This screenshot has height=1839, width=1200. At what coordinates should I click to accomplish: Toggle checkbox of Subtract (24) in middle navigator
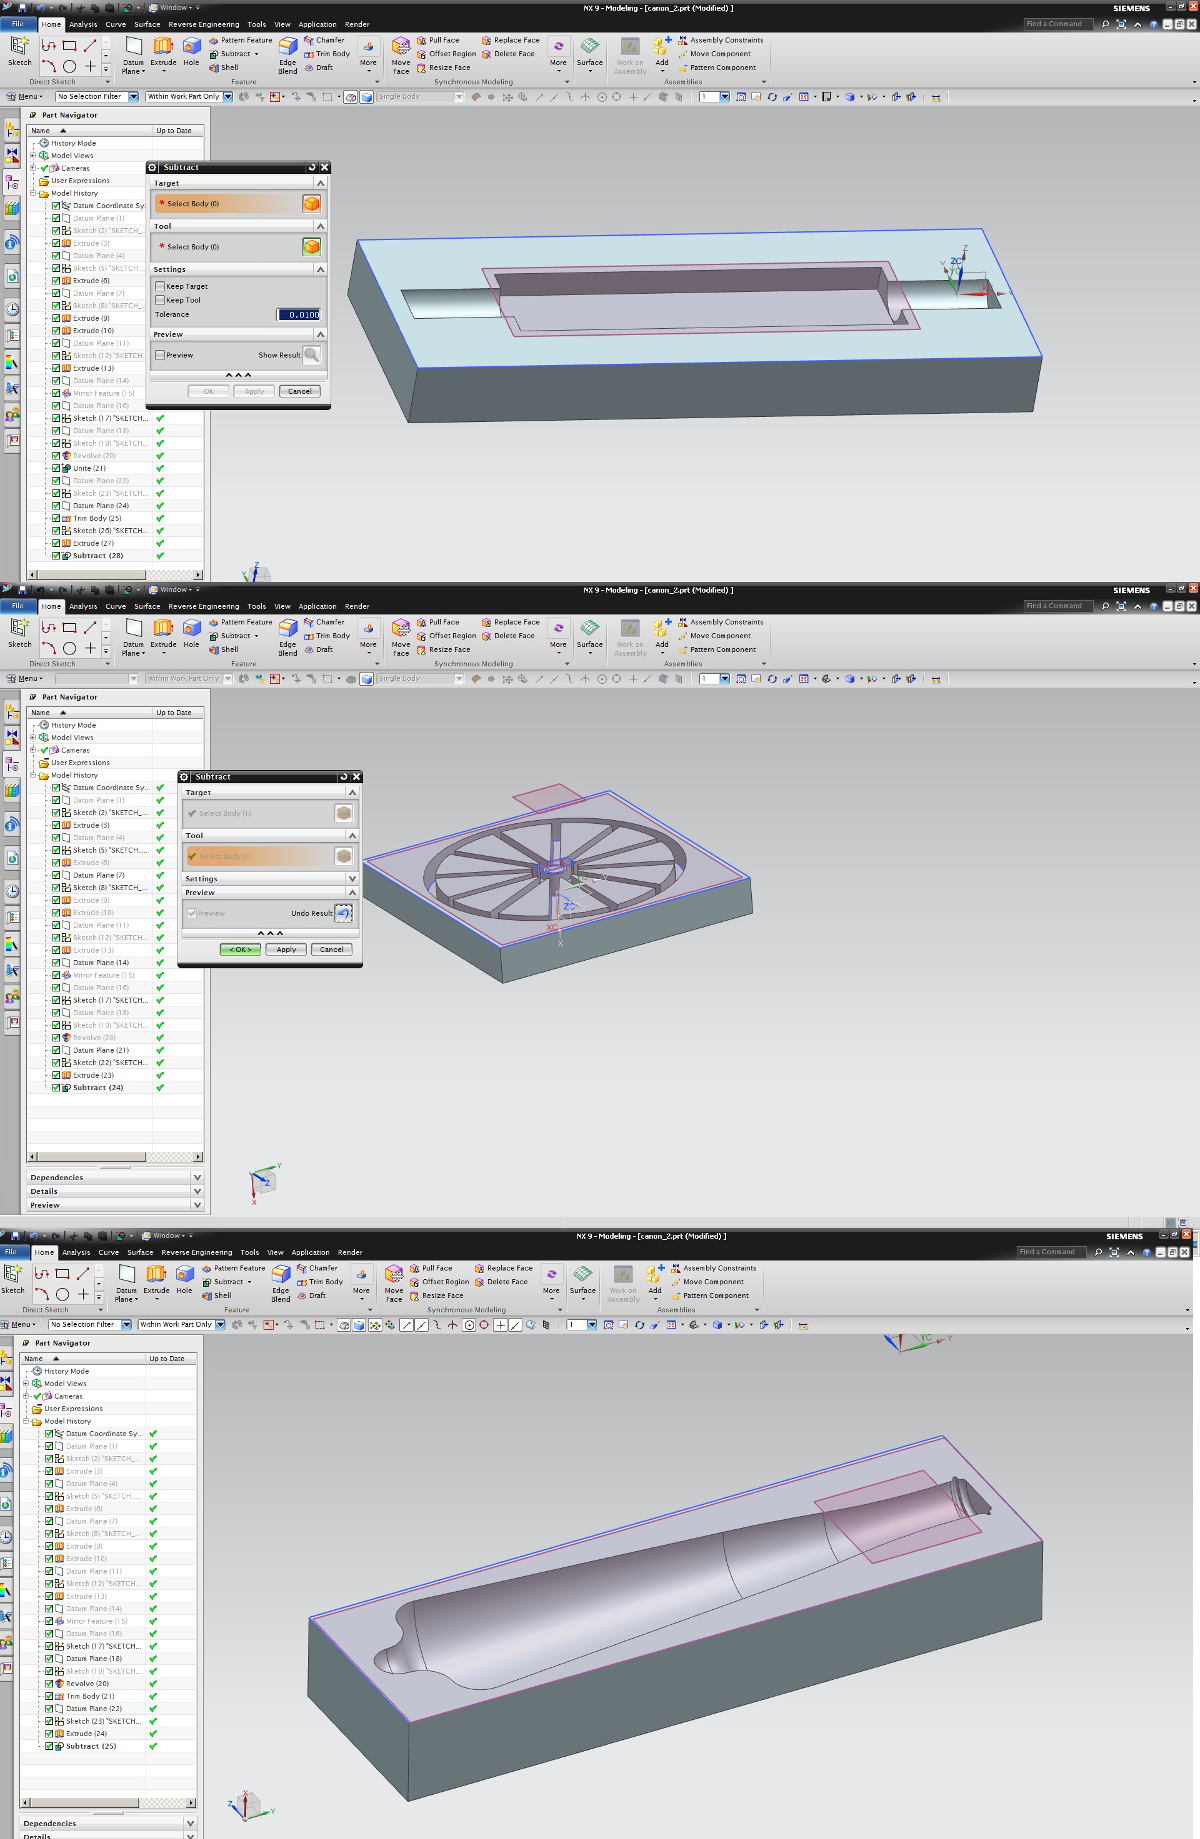click(56, 1087)
